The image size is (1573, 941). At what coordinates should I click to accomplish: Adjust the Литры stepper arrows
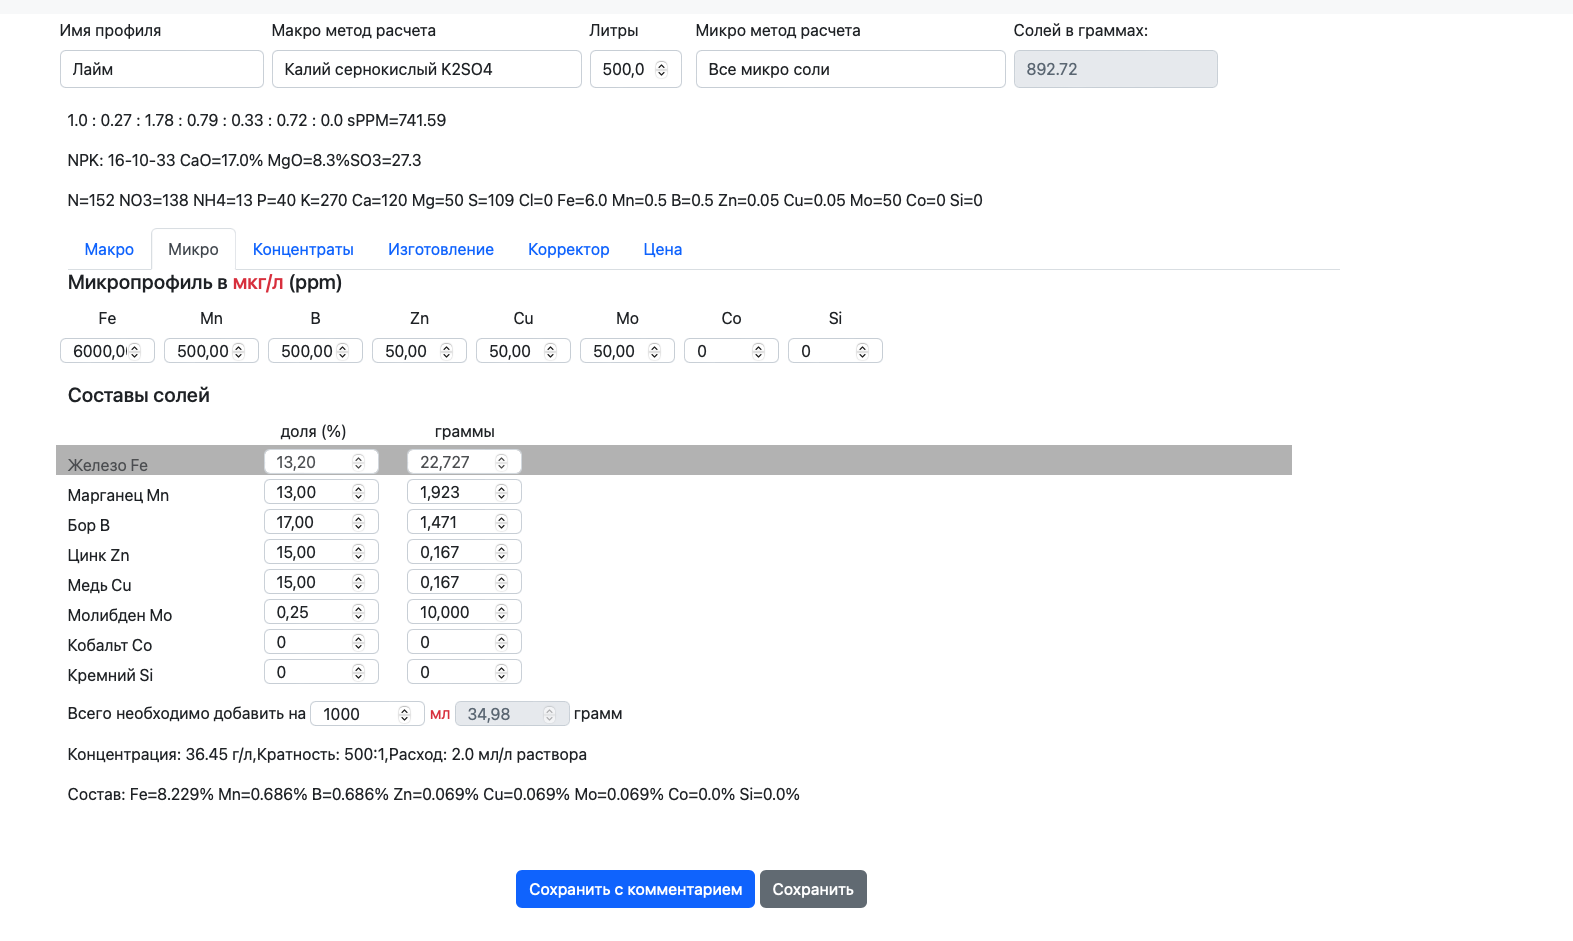pyautogui.click(x=661, y=69)
